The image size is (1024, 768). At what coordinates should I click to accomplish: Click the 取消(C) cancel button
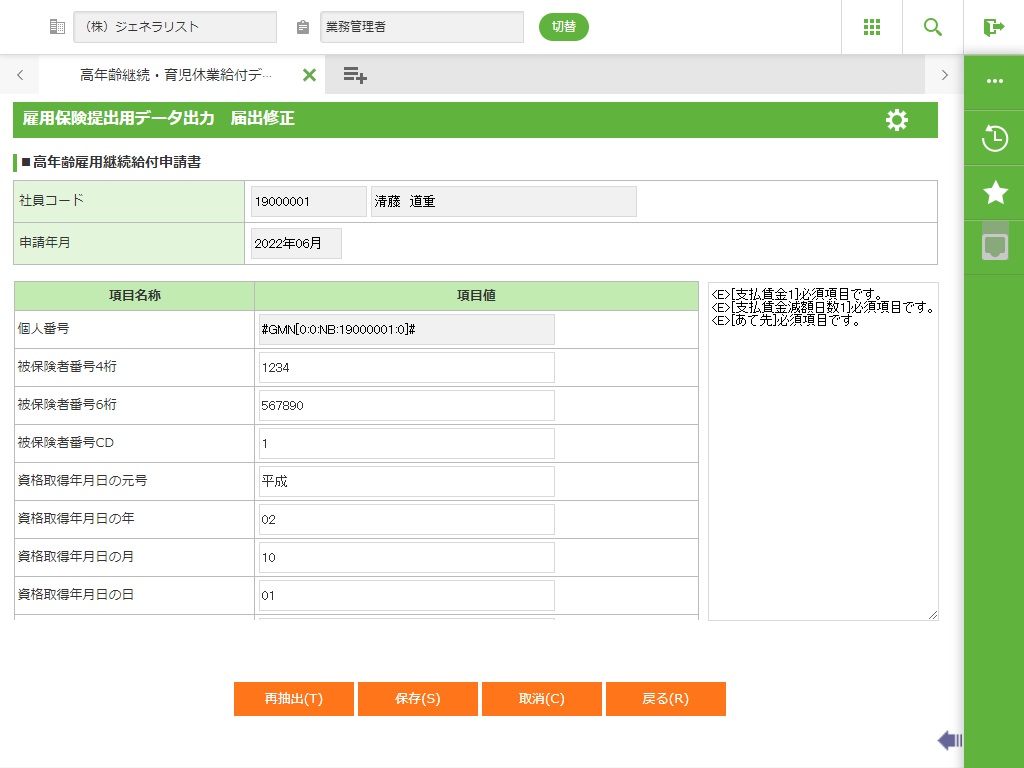click(541, 699)
